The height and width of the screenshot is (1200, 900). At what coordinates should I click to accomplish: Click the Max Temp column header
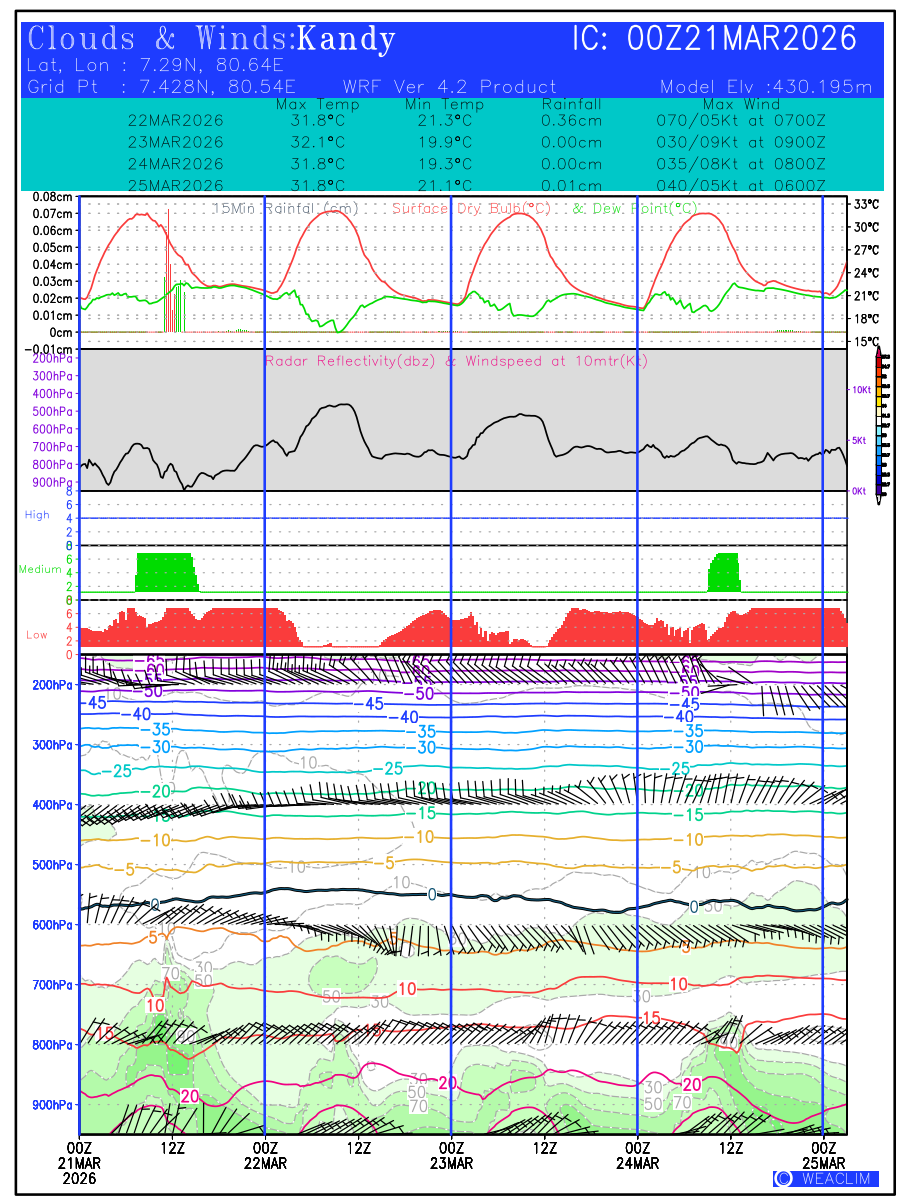pos(317,104)
